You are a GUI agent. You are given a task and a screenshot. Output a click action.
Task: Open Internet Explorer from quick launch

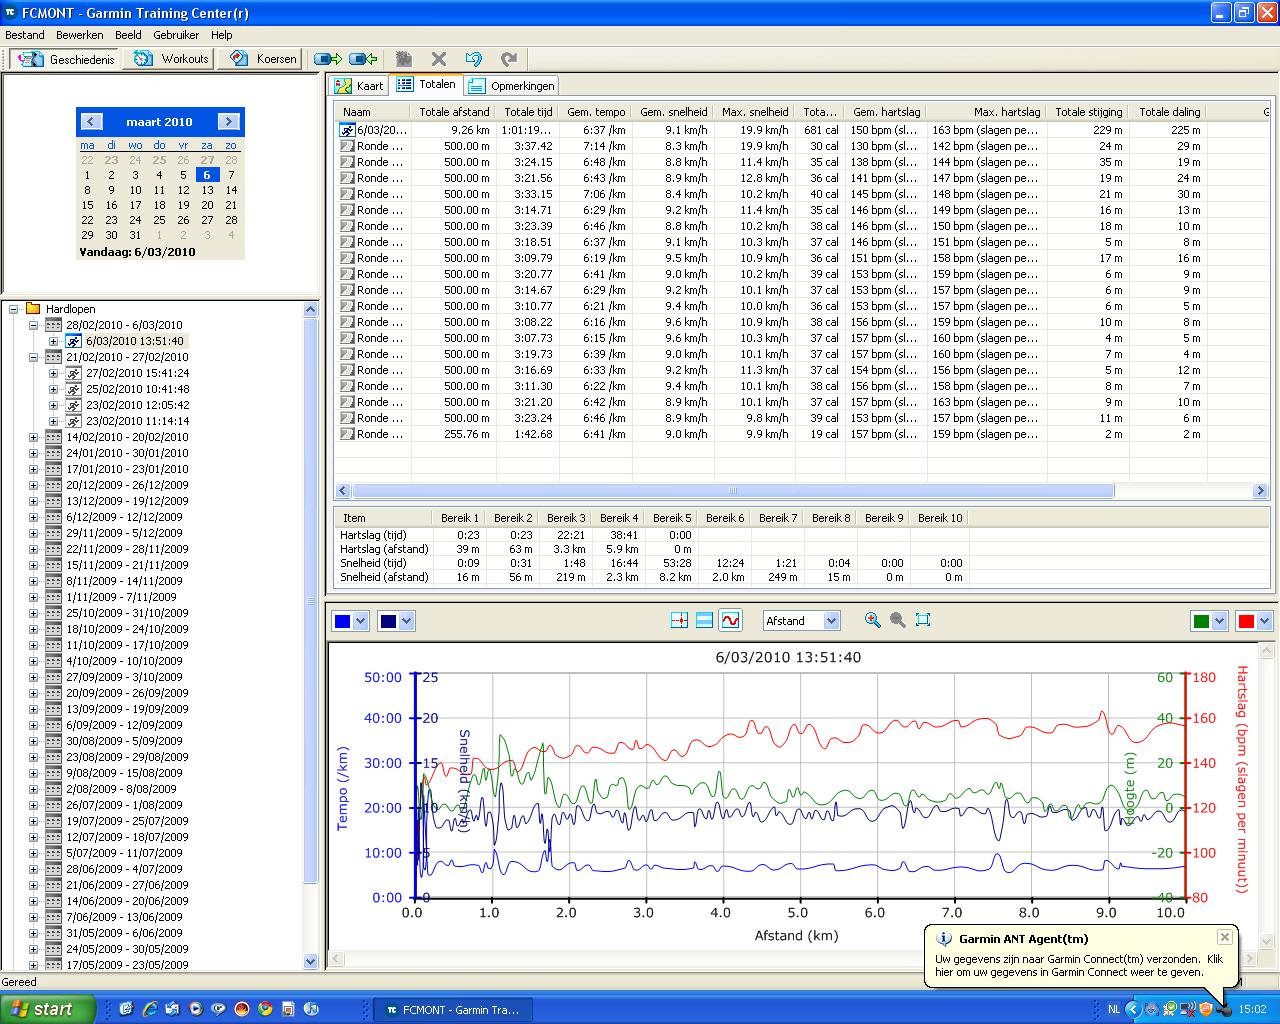point(149,1009)
